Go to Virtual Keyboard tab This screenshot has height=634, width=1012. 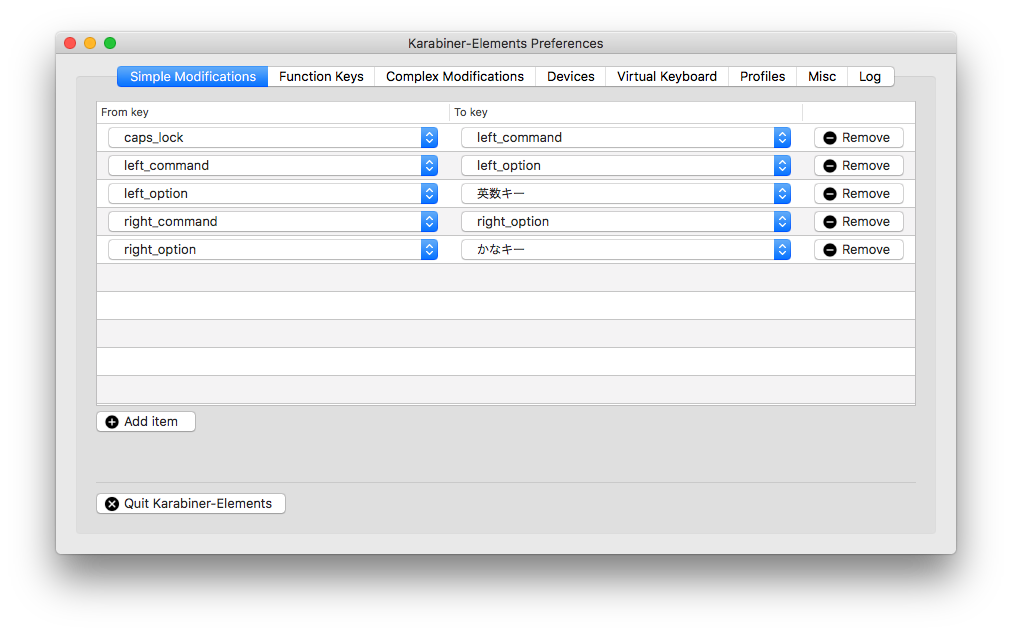pyautogui.click(x=667, y=76)
